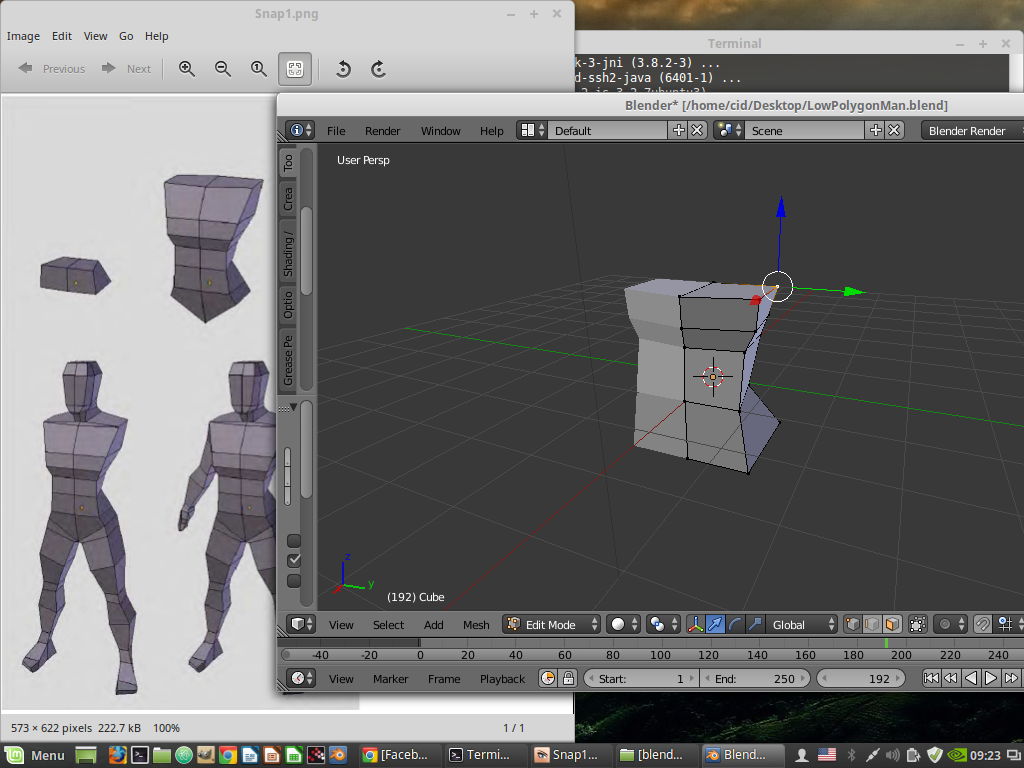Open Blender Render engine dropdown
This screenshot has width=1024, height=768.
tap(972, 130)
